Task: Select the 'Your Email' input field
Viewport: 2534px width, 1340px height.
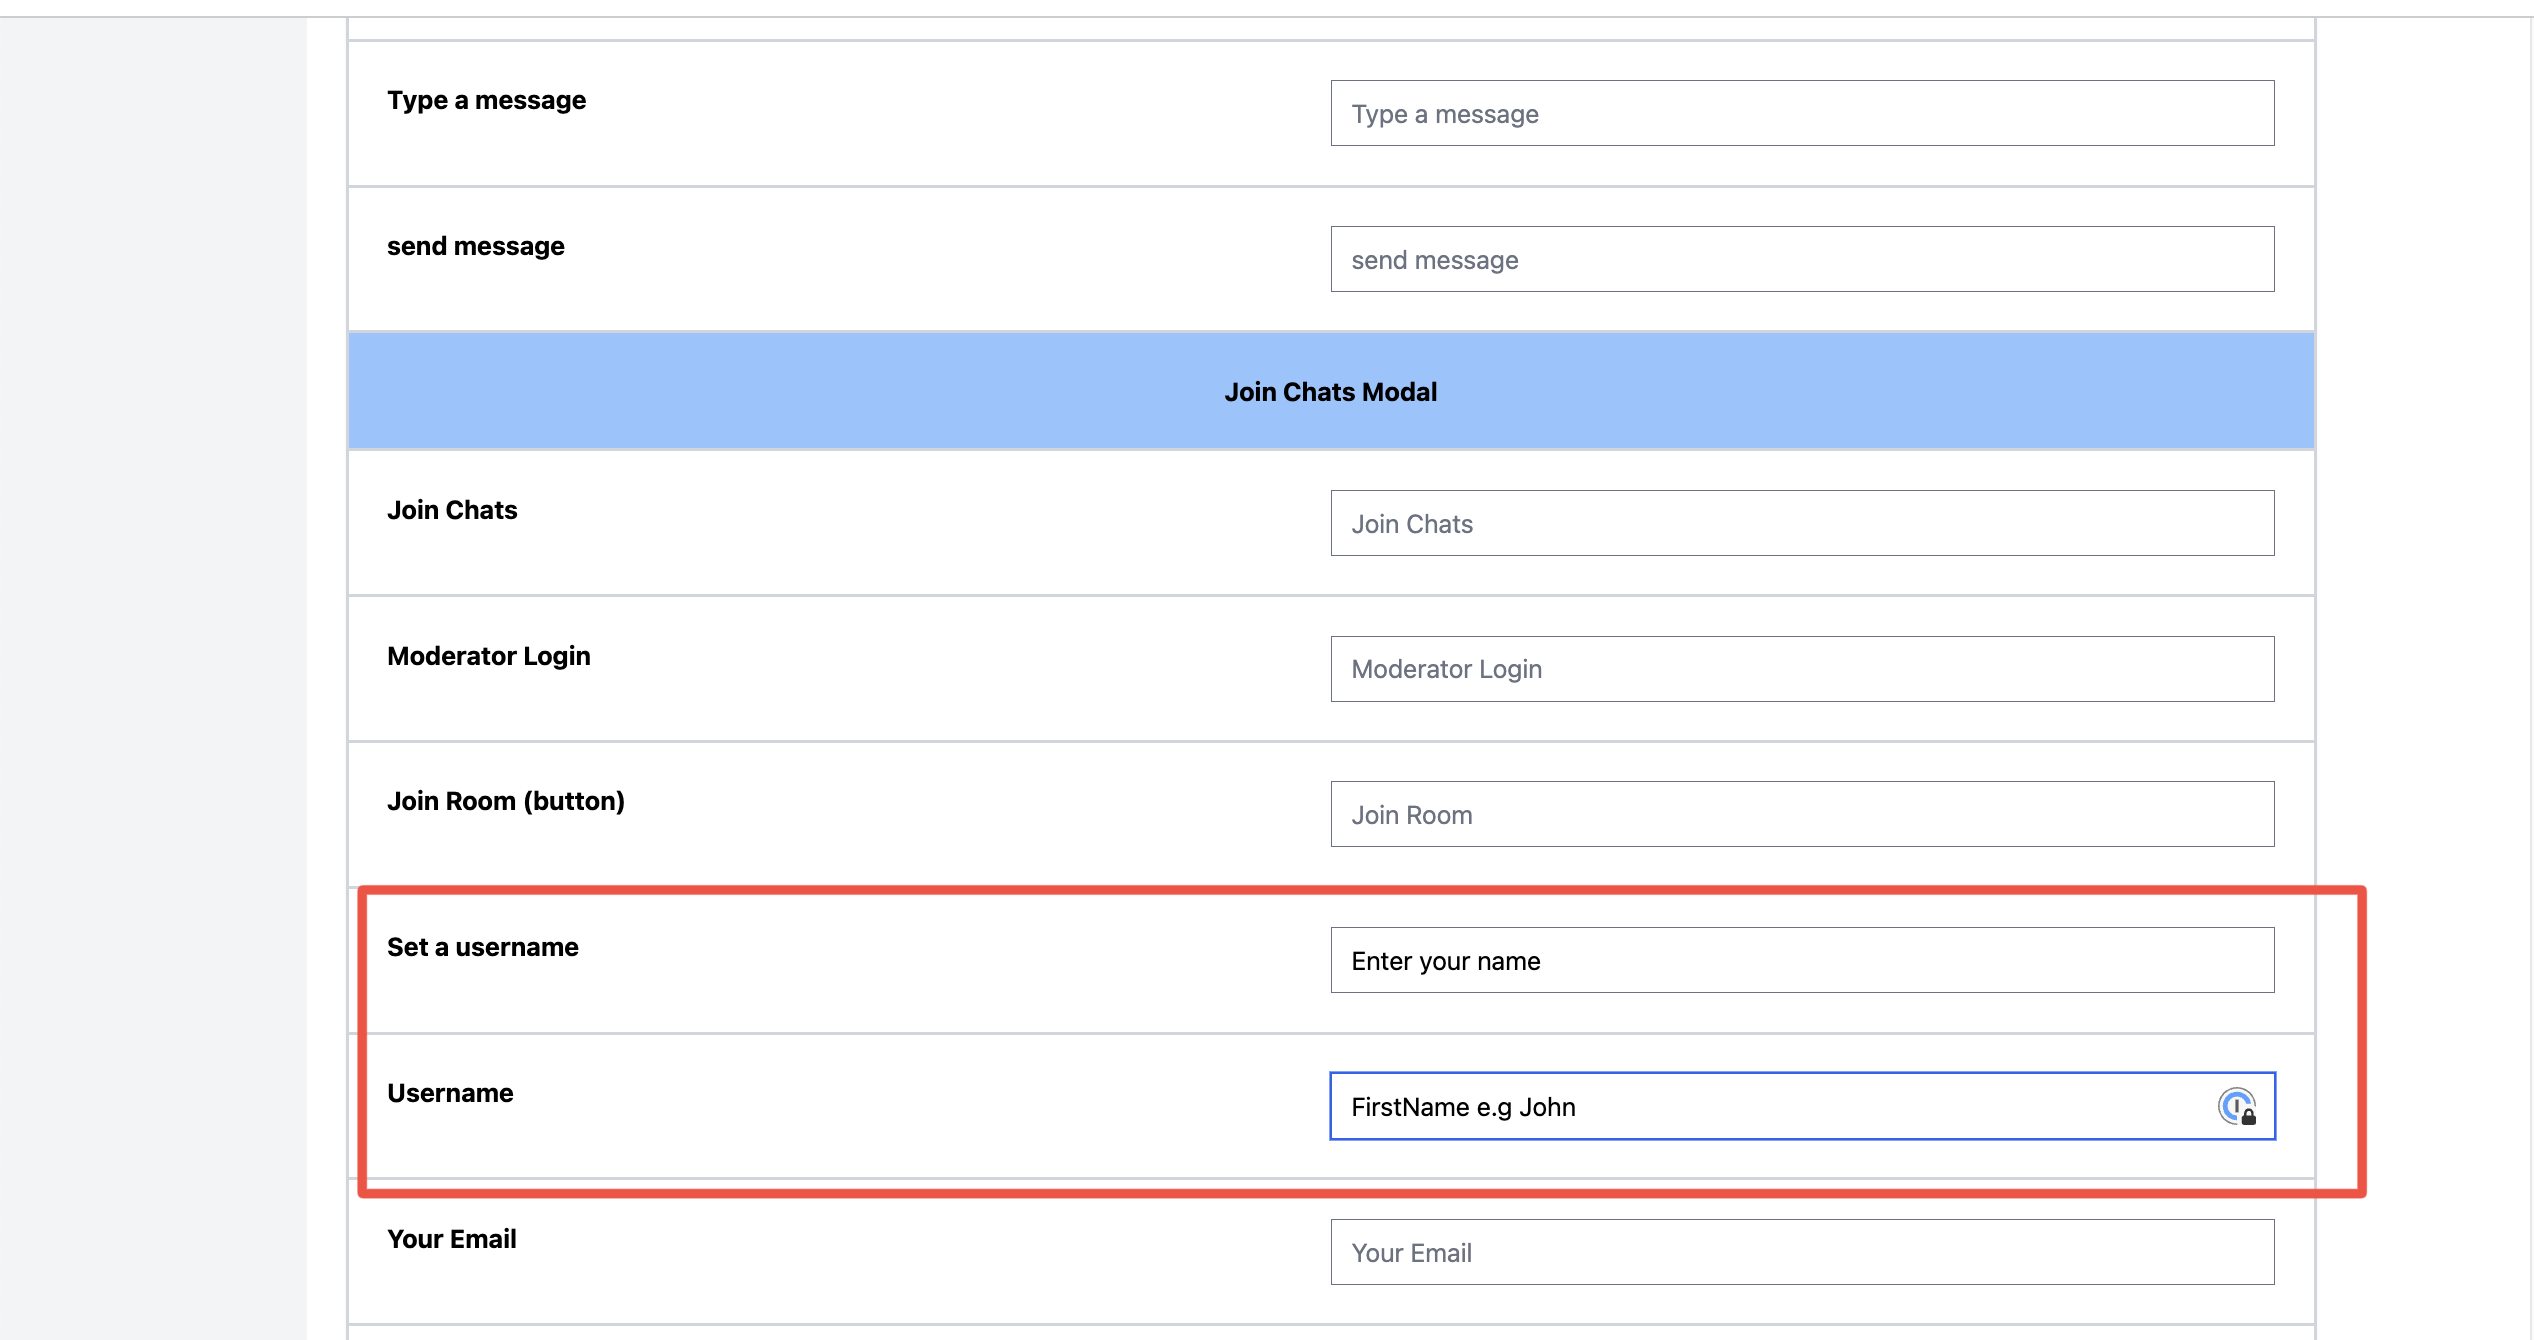Action: point(1802,1252)
